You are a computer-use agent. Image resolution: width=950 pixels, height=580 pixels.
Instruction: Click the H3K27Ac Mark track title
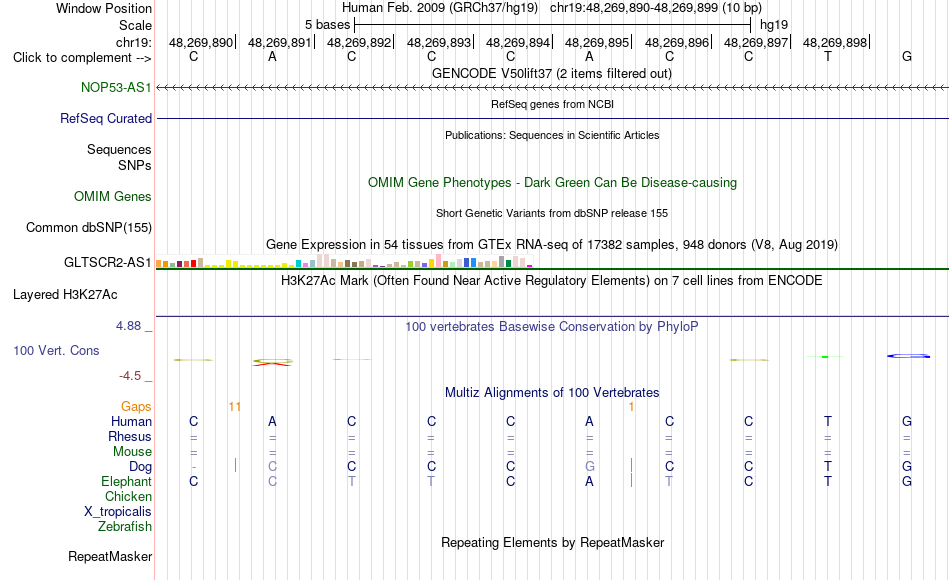click(x=552, y=281)
